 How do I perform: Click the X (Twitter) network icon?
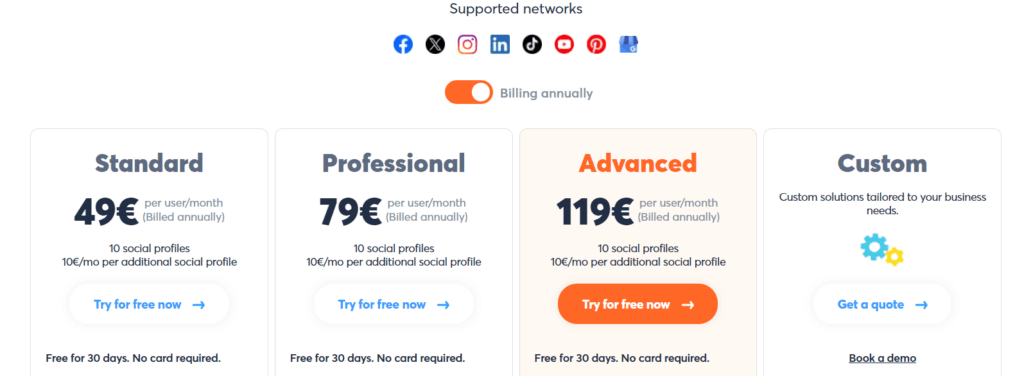coord(435,44)
